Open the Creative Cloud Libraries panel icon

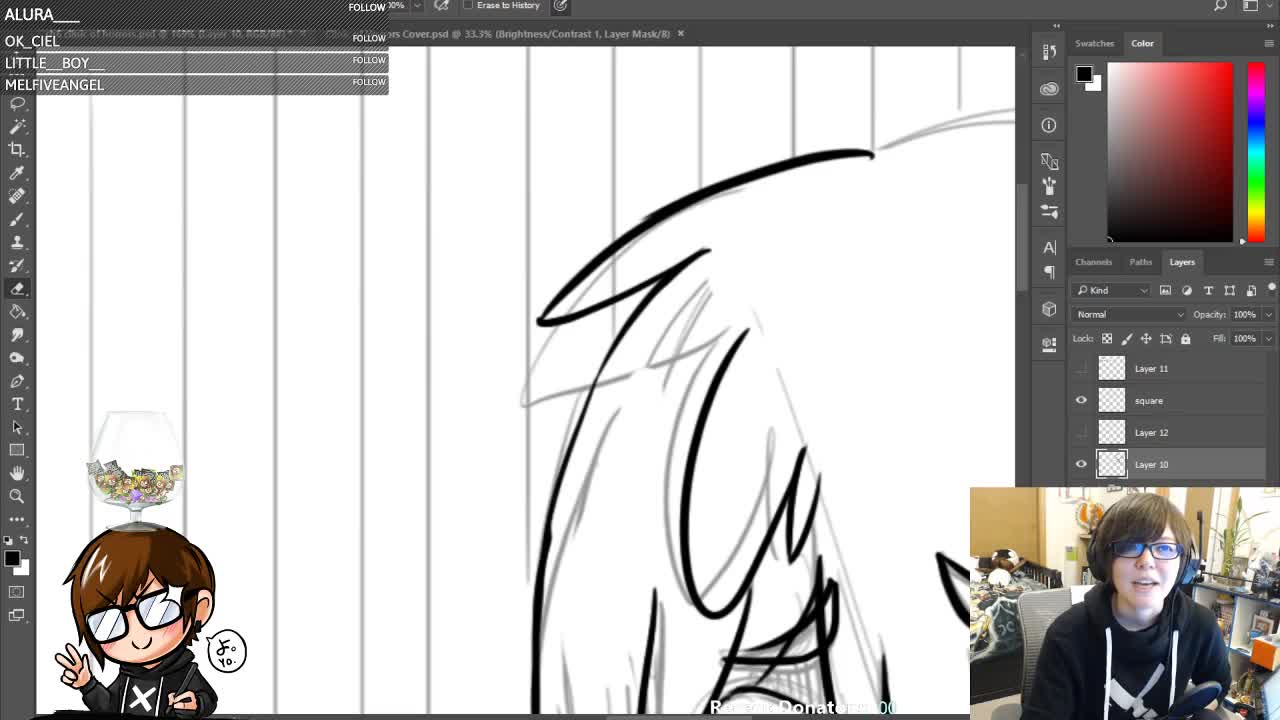tap(1049, 89)
